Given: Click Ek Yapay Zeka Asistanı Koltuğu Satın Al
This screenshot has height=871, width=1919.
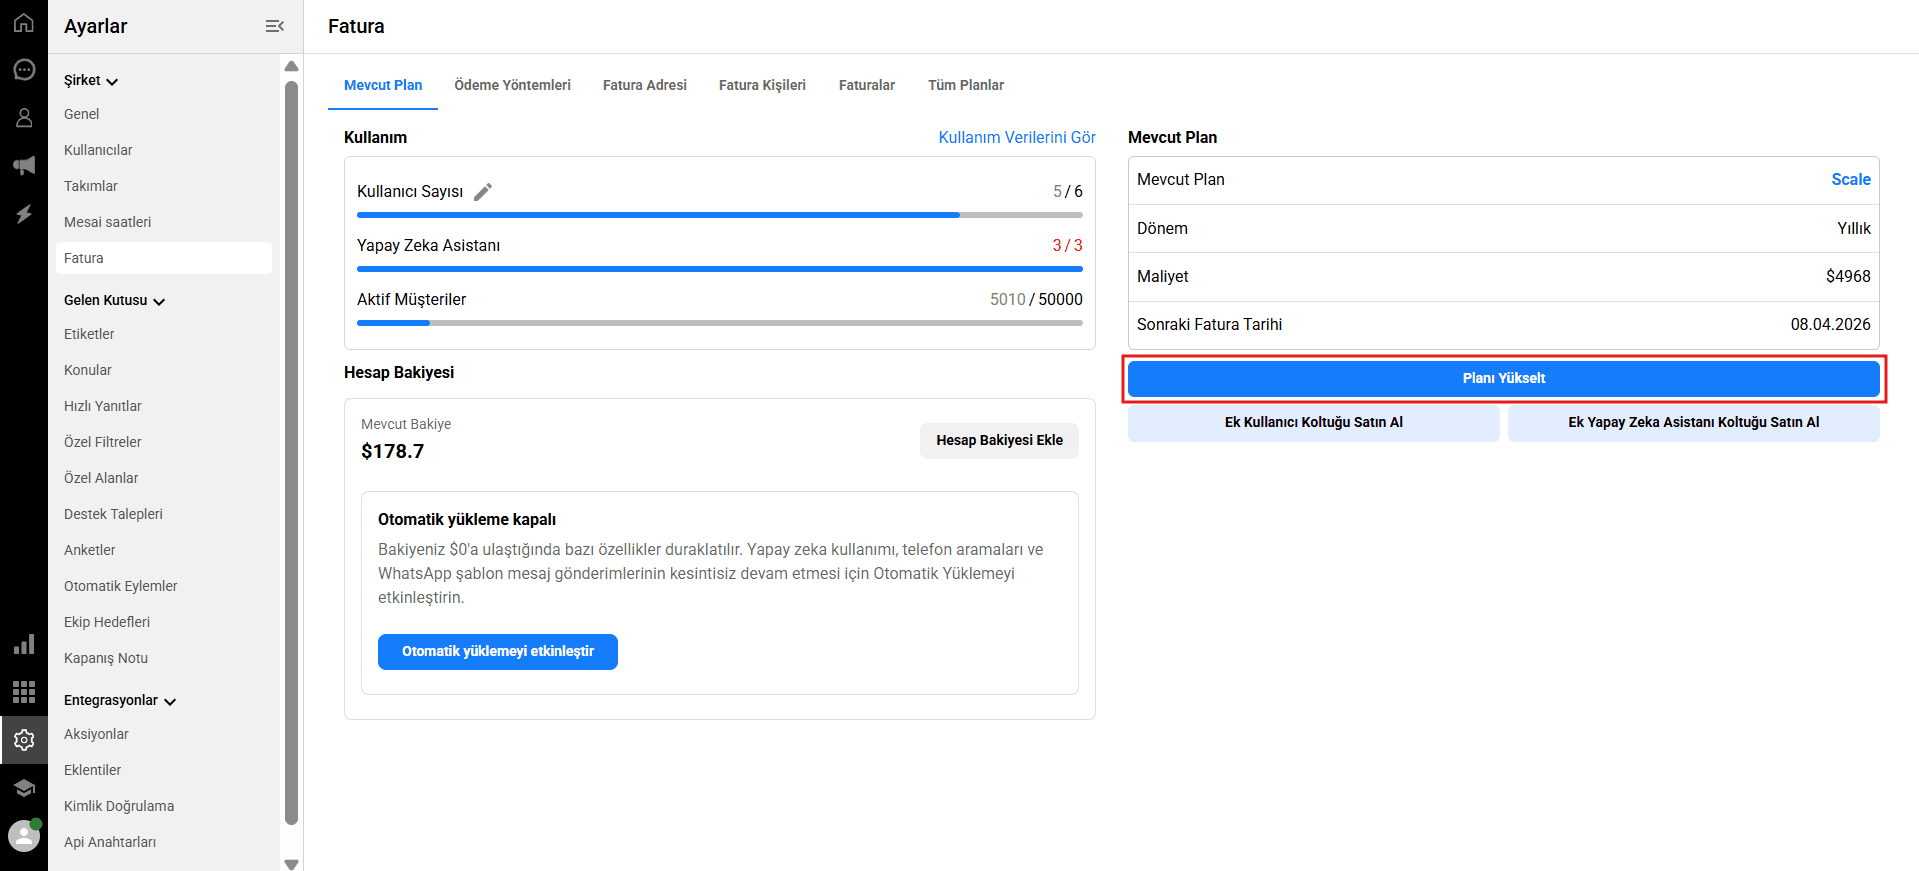Looking at the screenshot, I should [1693, 422].
